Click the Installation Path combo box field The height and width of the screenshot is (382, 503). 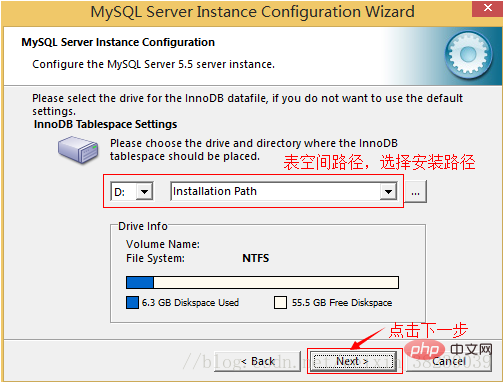(x=284, y=192)
